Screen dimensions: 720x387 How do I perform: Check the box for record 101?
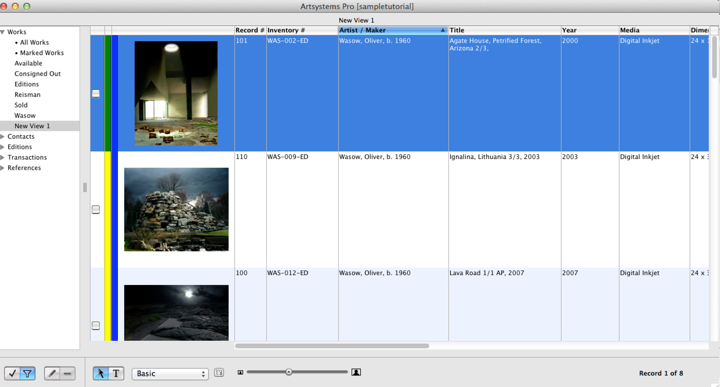point(96,94)
